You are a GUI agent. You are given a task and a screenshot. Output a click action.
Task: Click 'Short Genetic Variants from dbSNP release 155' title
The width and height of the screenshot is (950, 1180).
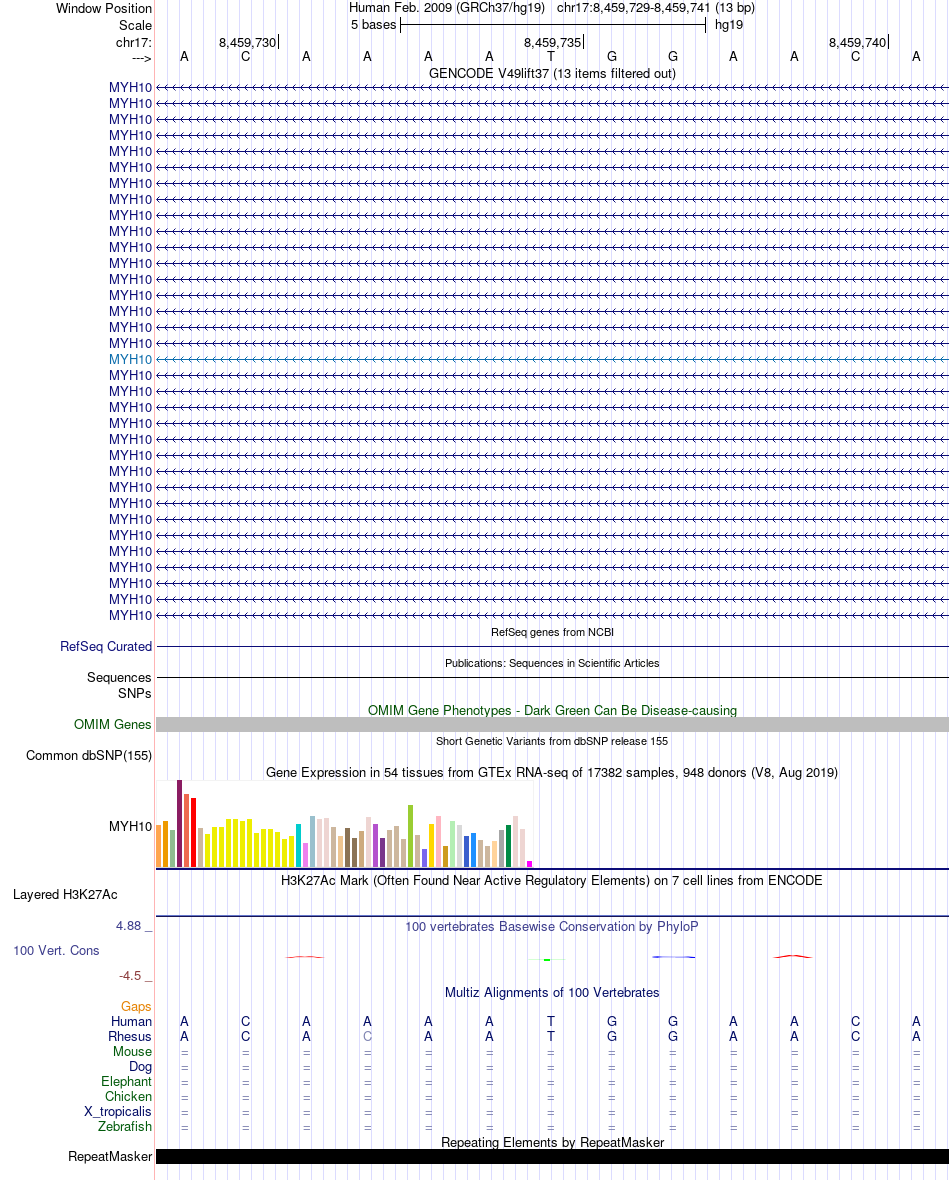point(552,741)
